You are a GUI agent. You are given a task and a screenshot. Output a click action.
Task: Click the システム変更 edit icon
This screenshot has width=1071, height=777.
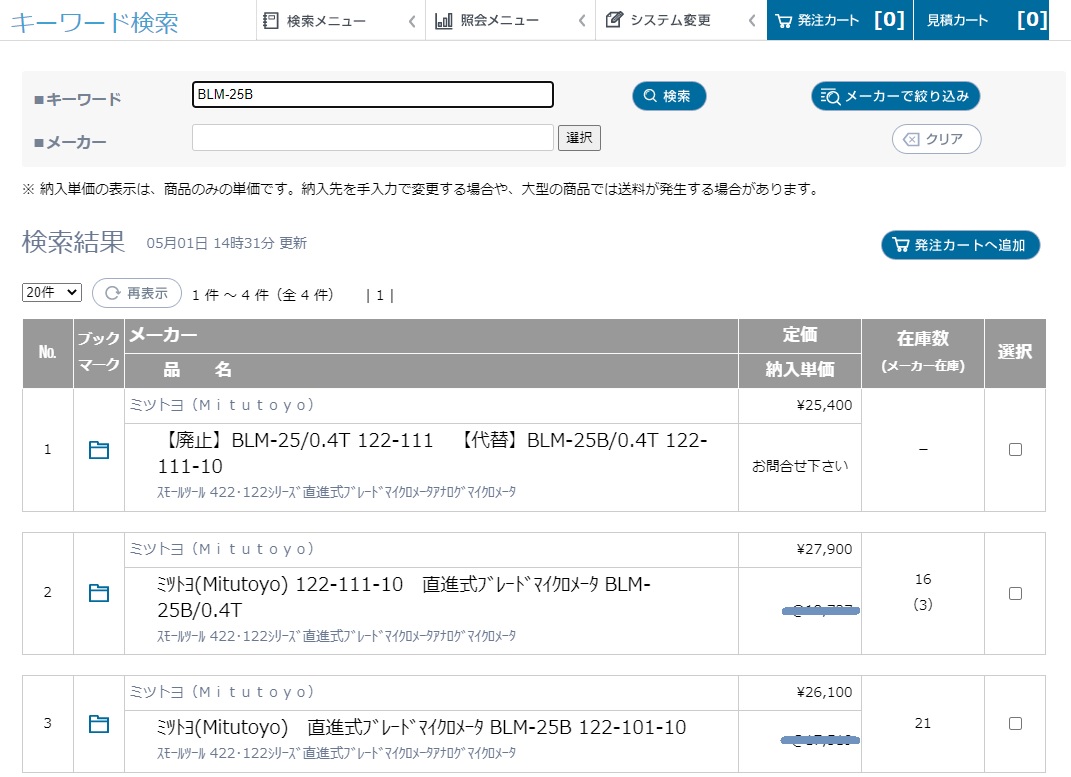614,20
